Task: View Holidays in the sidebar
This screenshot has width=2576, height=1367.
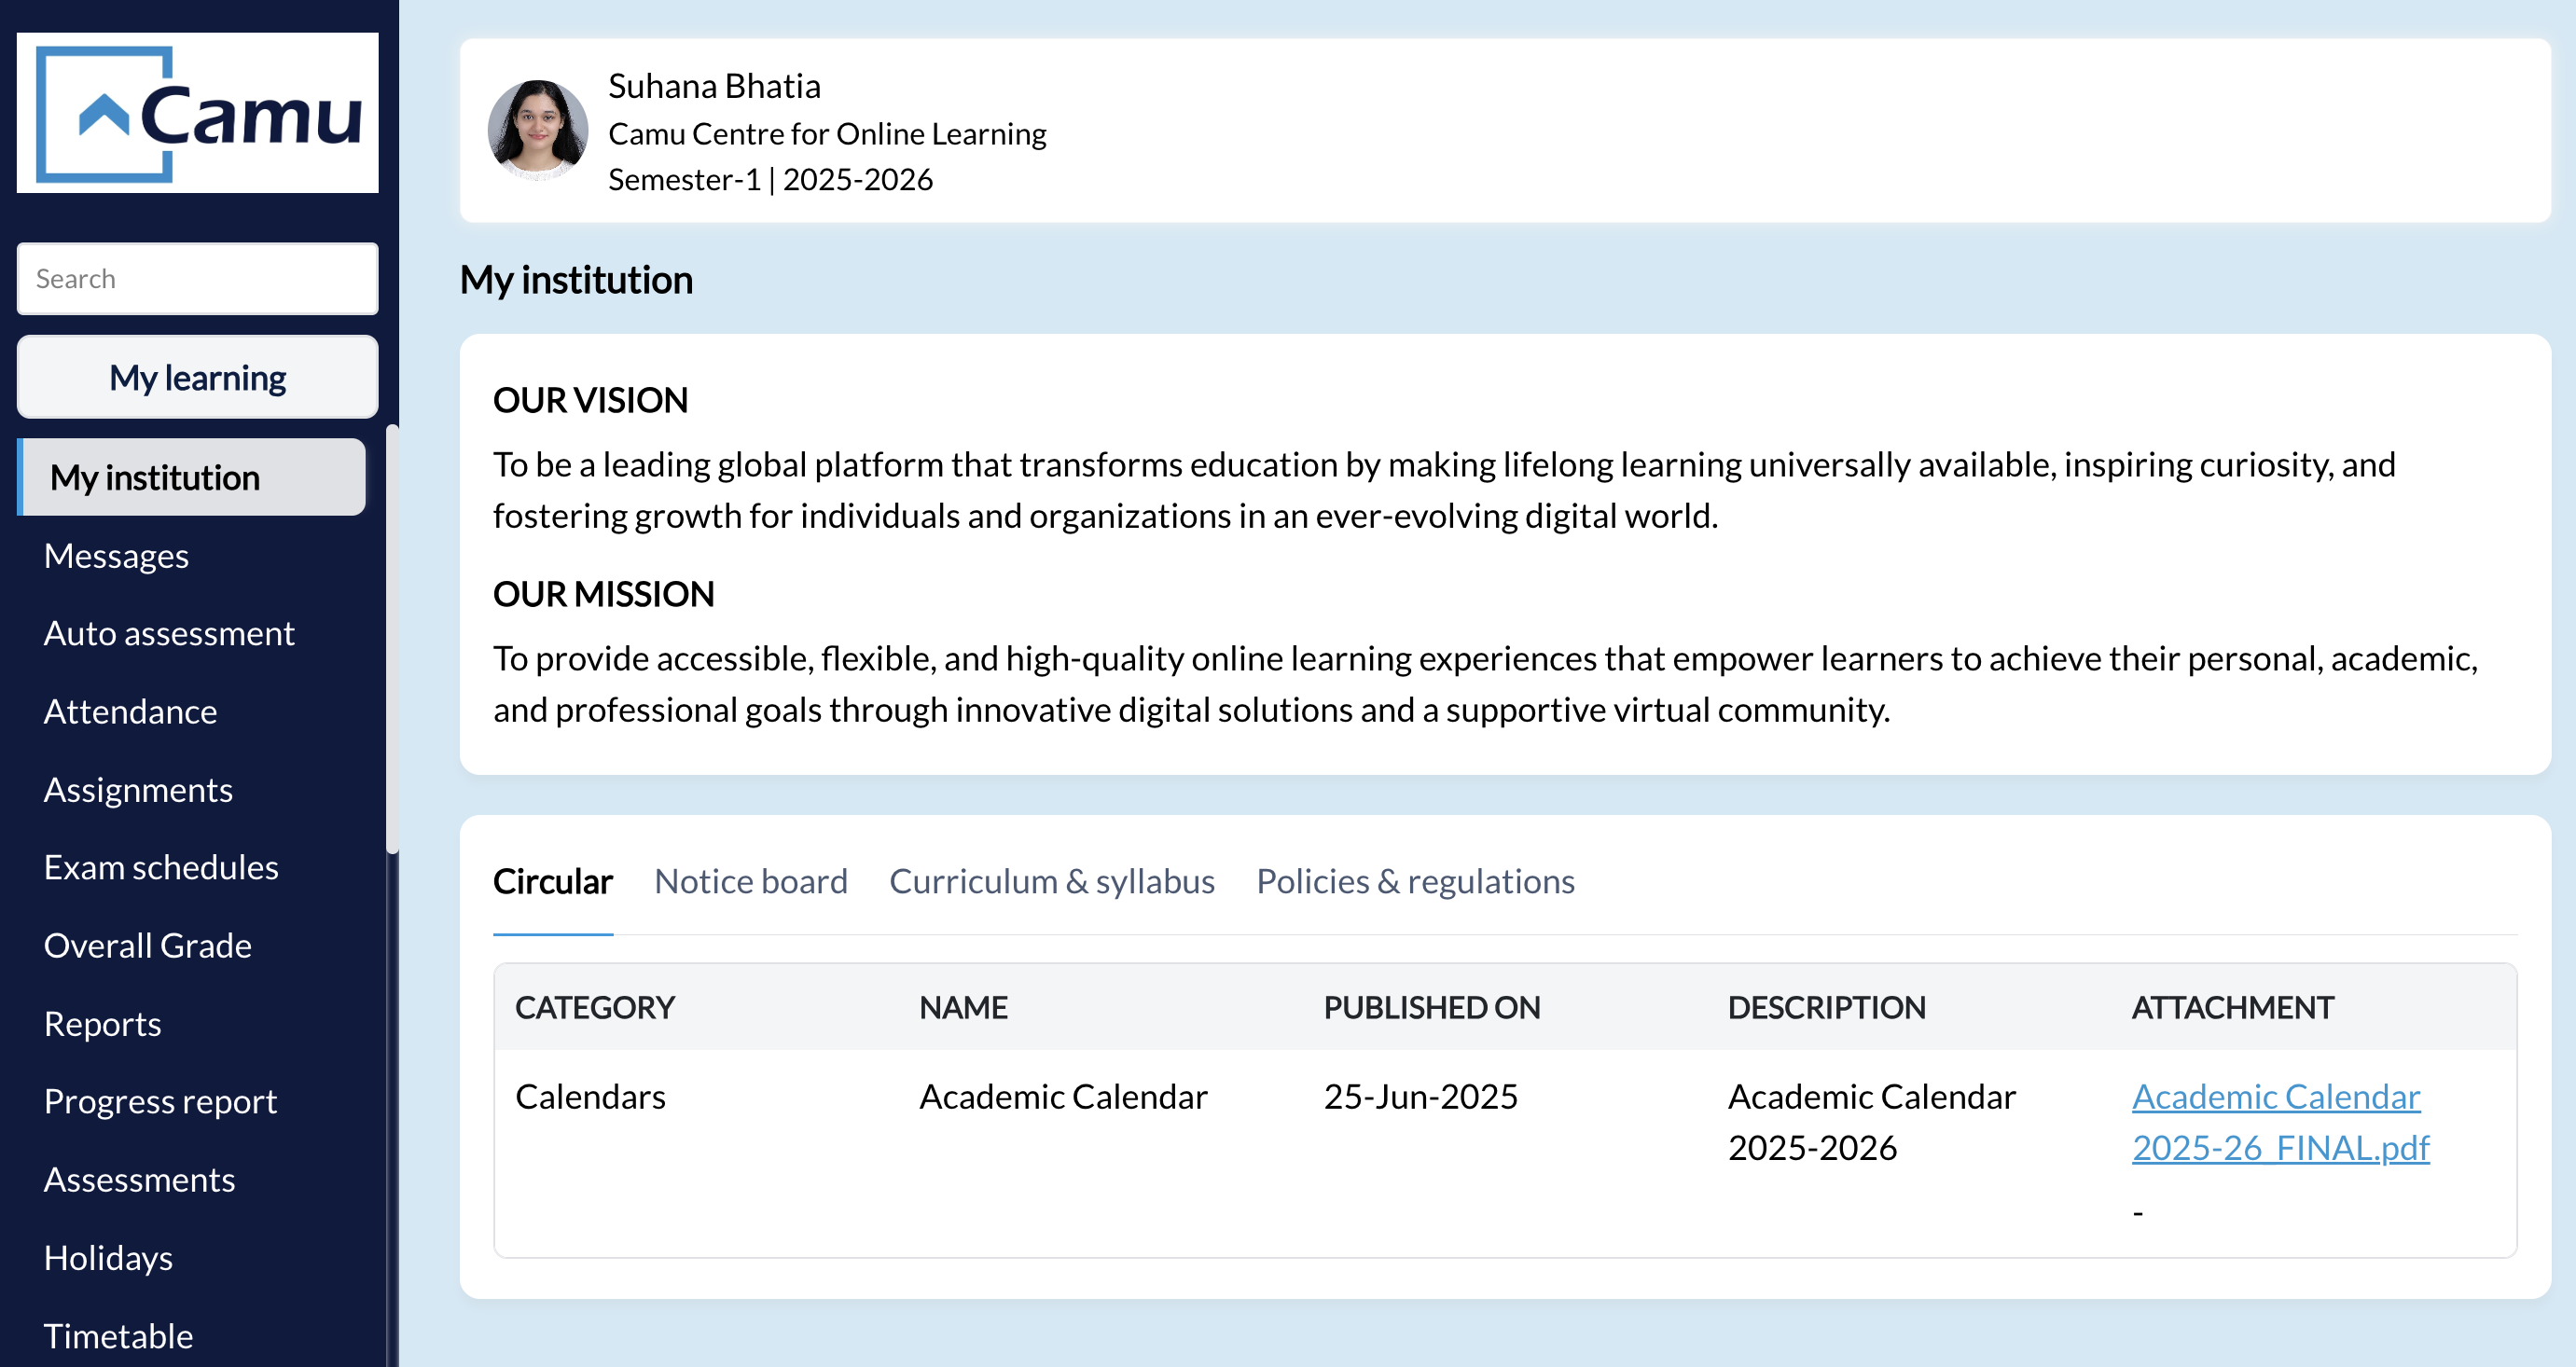Action: pyautogui.click(x=108, y=1257)
